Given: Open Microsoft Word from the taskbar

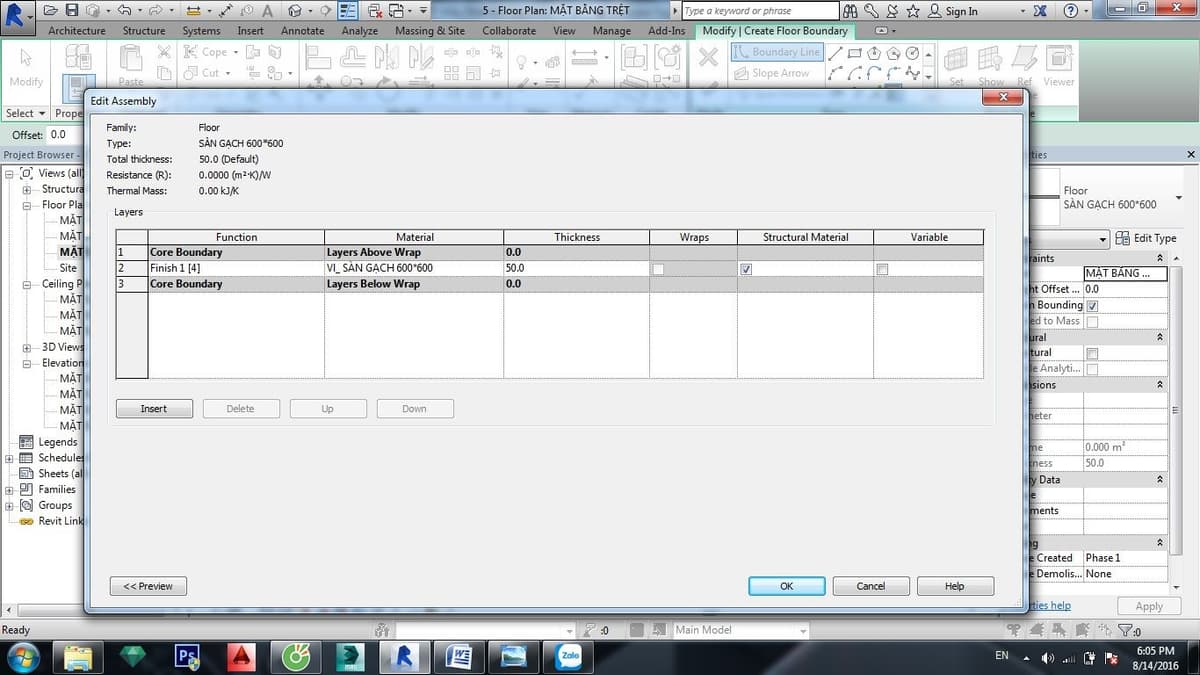Looking at the screenshot, I should coord(460,656).
